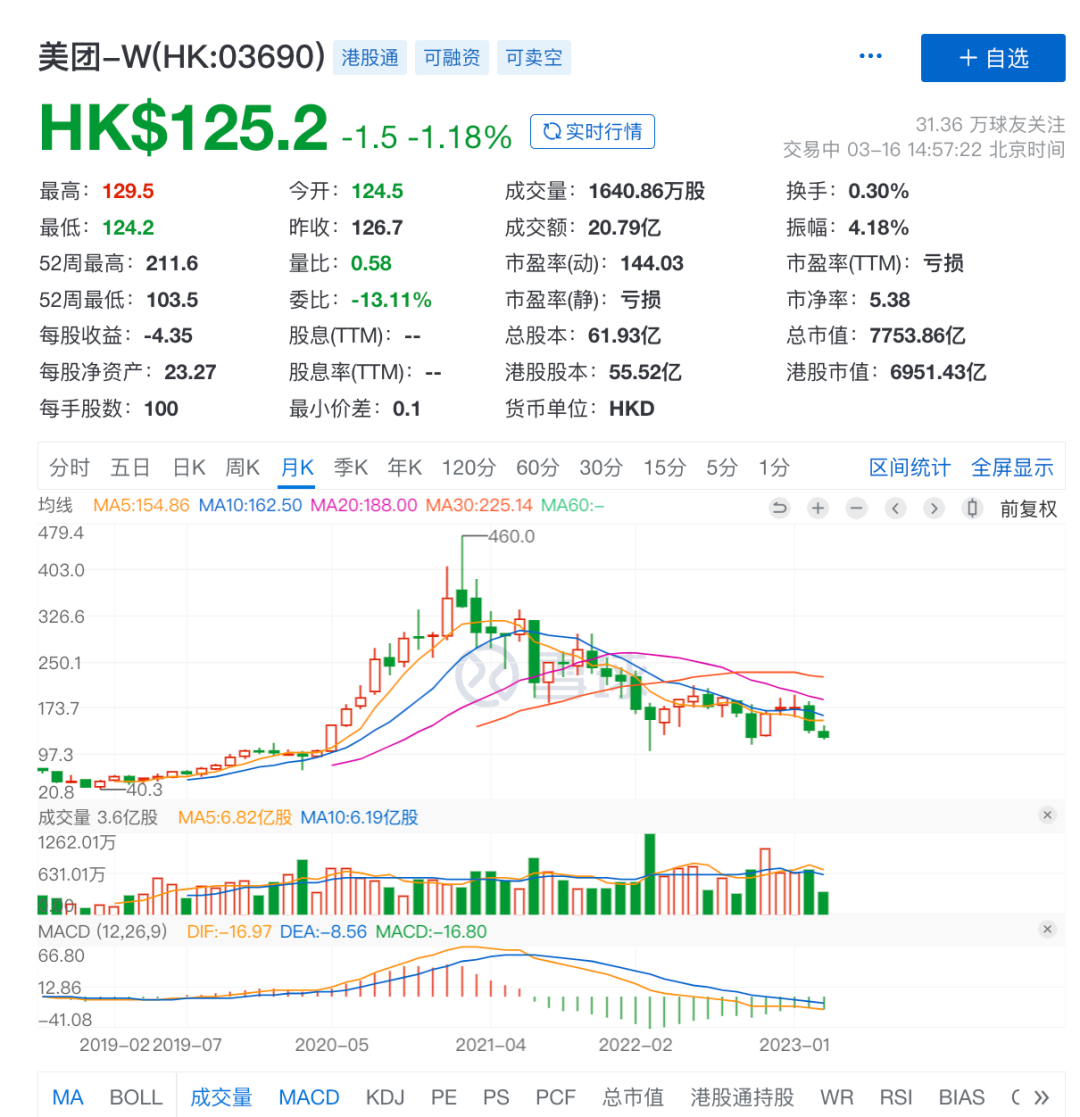Zoom out chart with minus icon

[856, 509]
